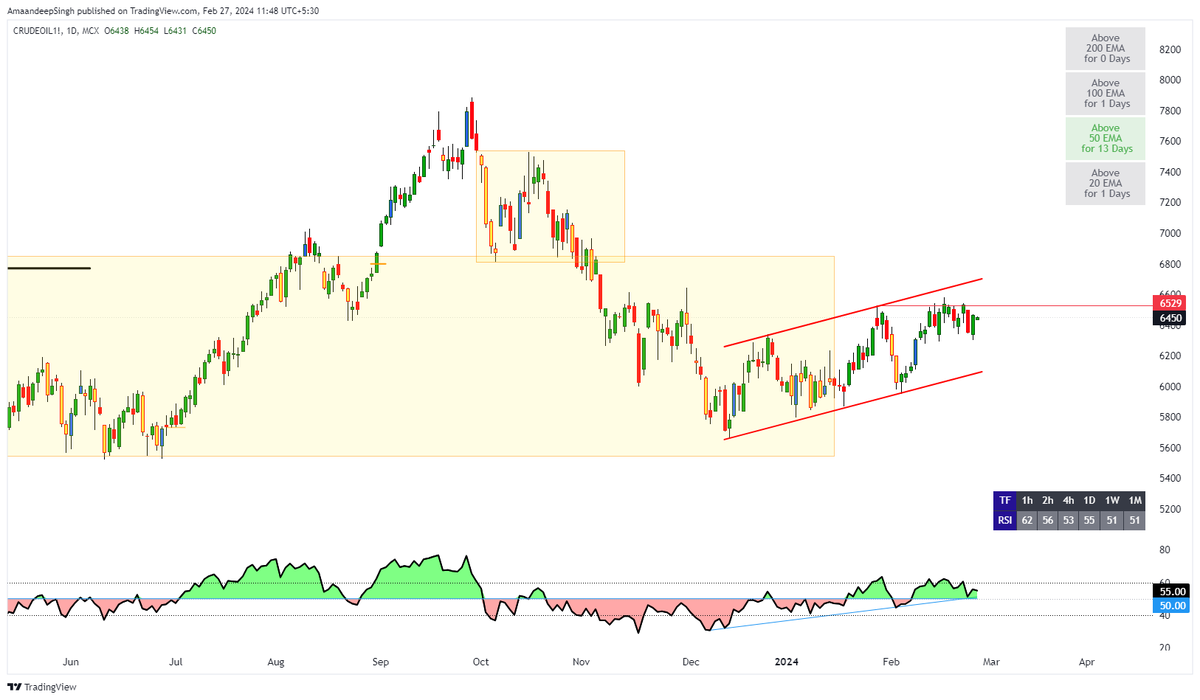1200x700 pixels.
Task: Click the Dec label on time axis
Action: (690, 662)
